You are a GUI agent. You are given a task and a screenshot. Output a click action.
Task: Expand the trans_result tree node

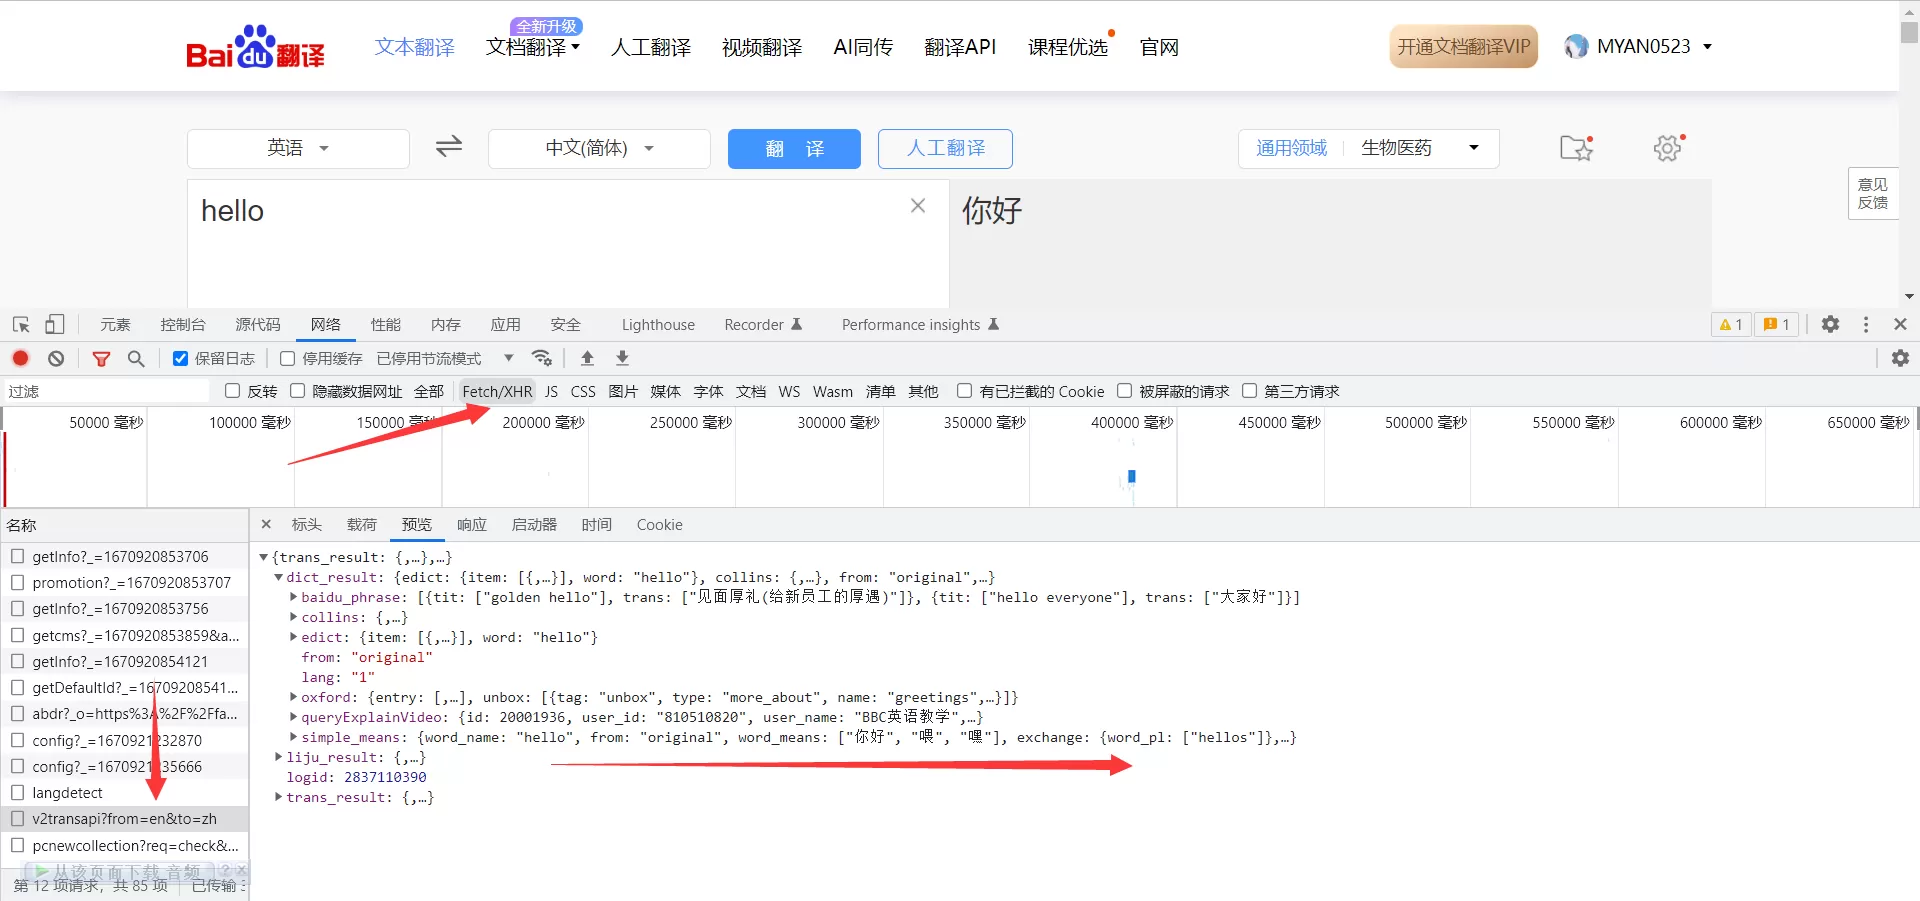click(x=279, y=797)
